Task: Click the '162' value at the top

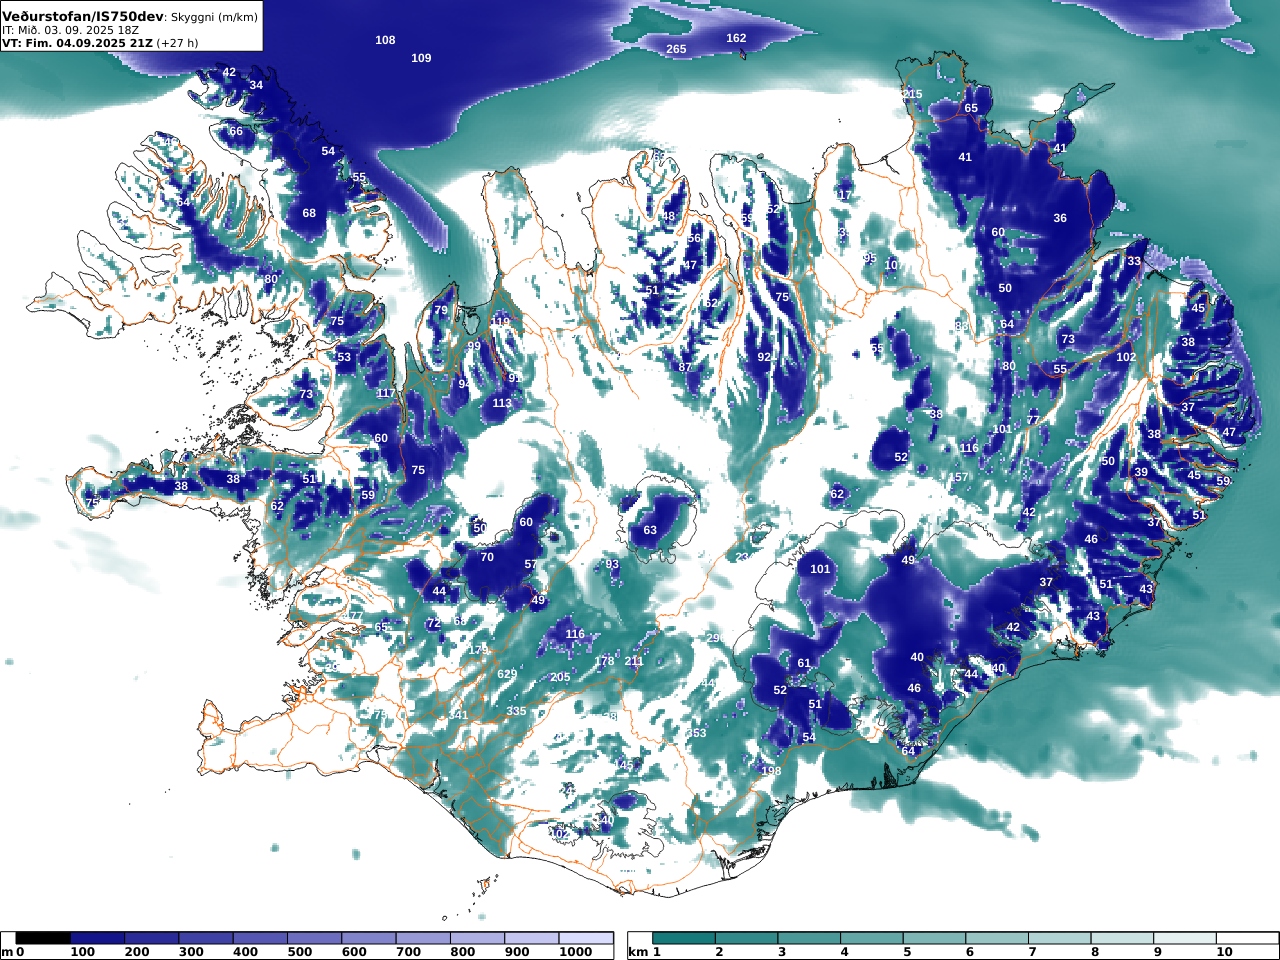Action: [x=736, y=38]
